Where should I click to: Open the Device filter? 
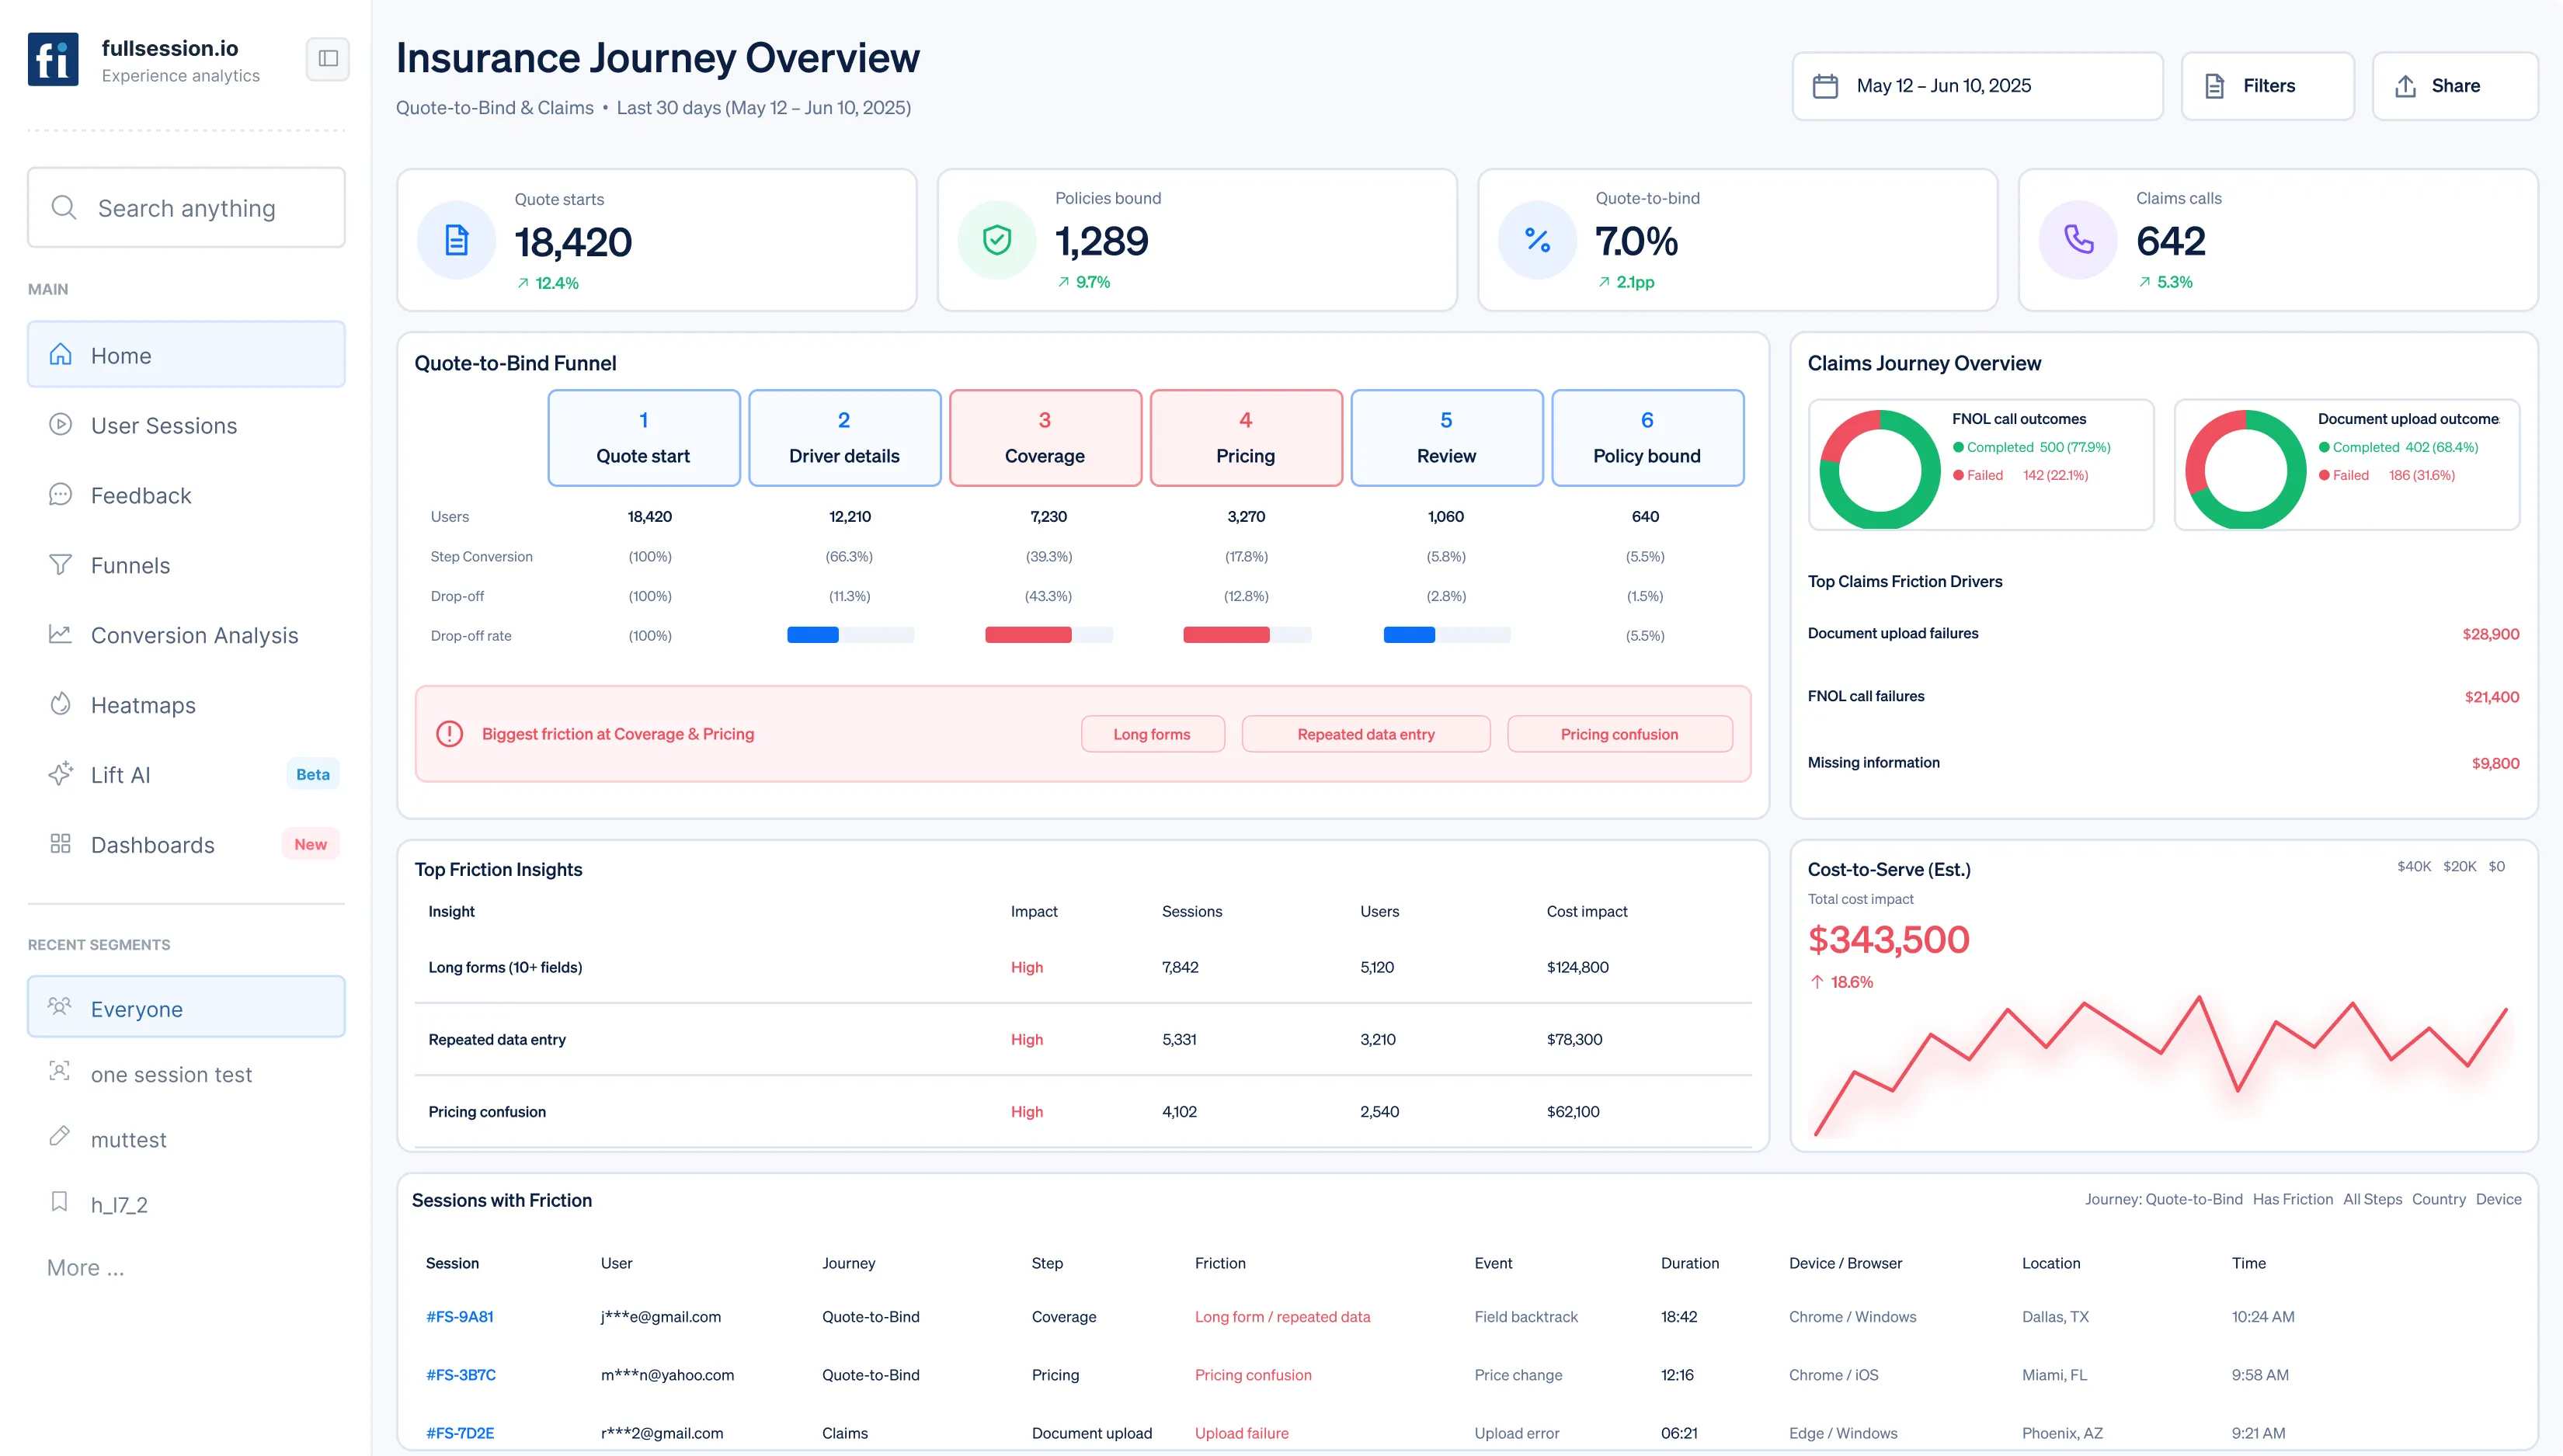[2498, 1200]
